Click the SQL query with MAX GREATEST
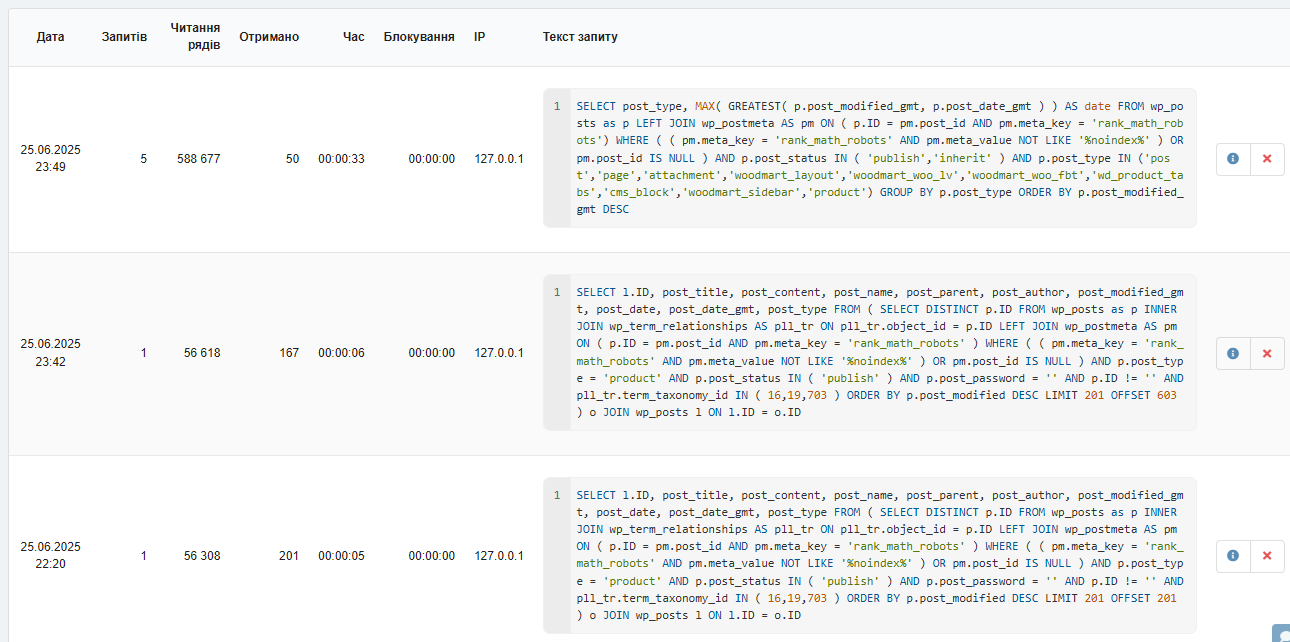The image size is (1290, 642). [x=870, y=158]
